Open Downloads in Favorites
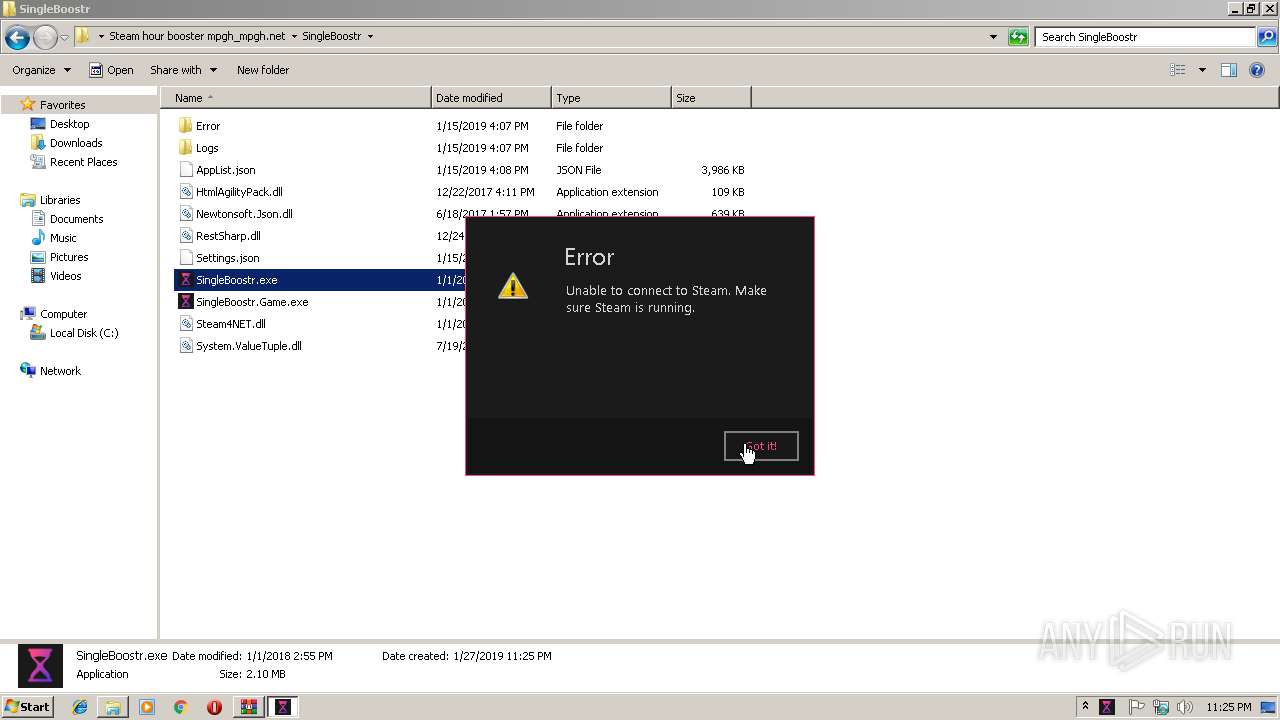This screenshot has width=1280, height=720. [76, 143]
